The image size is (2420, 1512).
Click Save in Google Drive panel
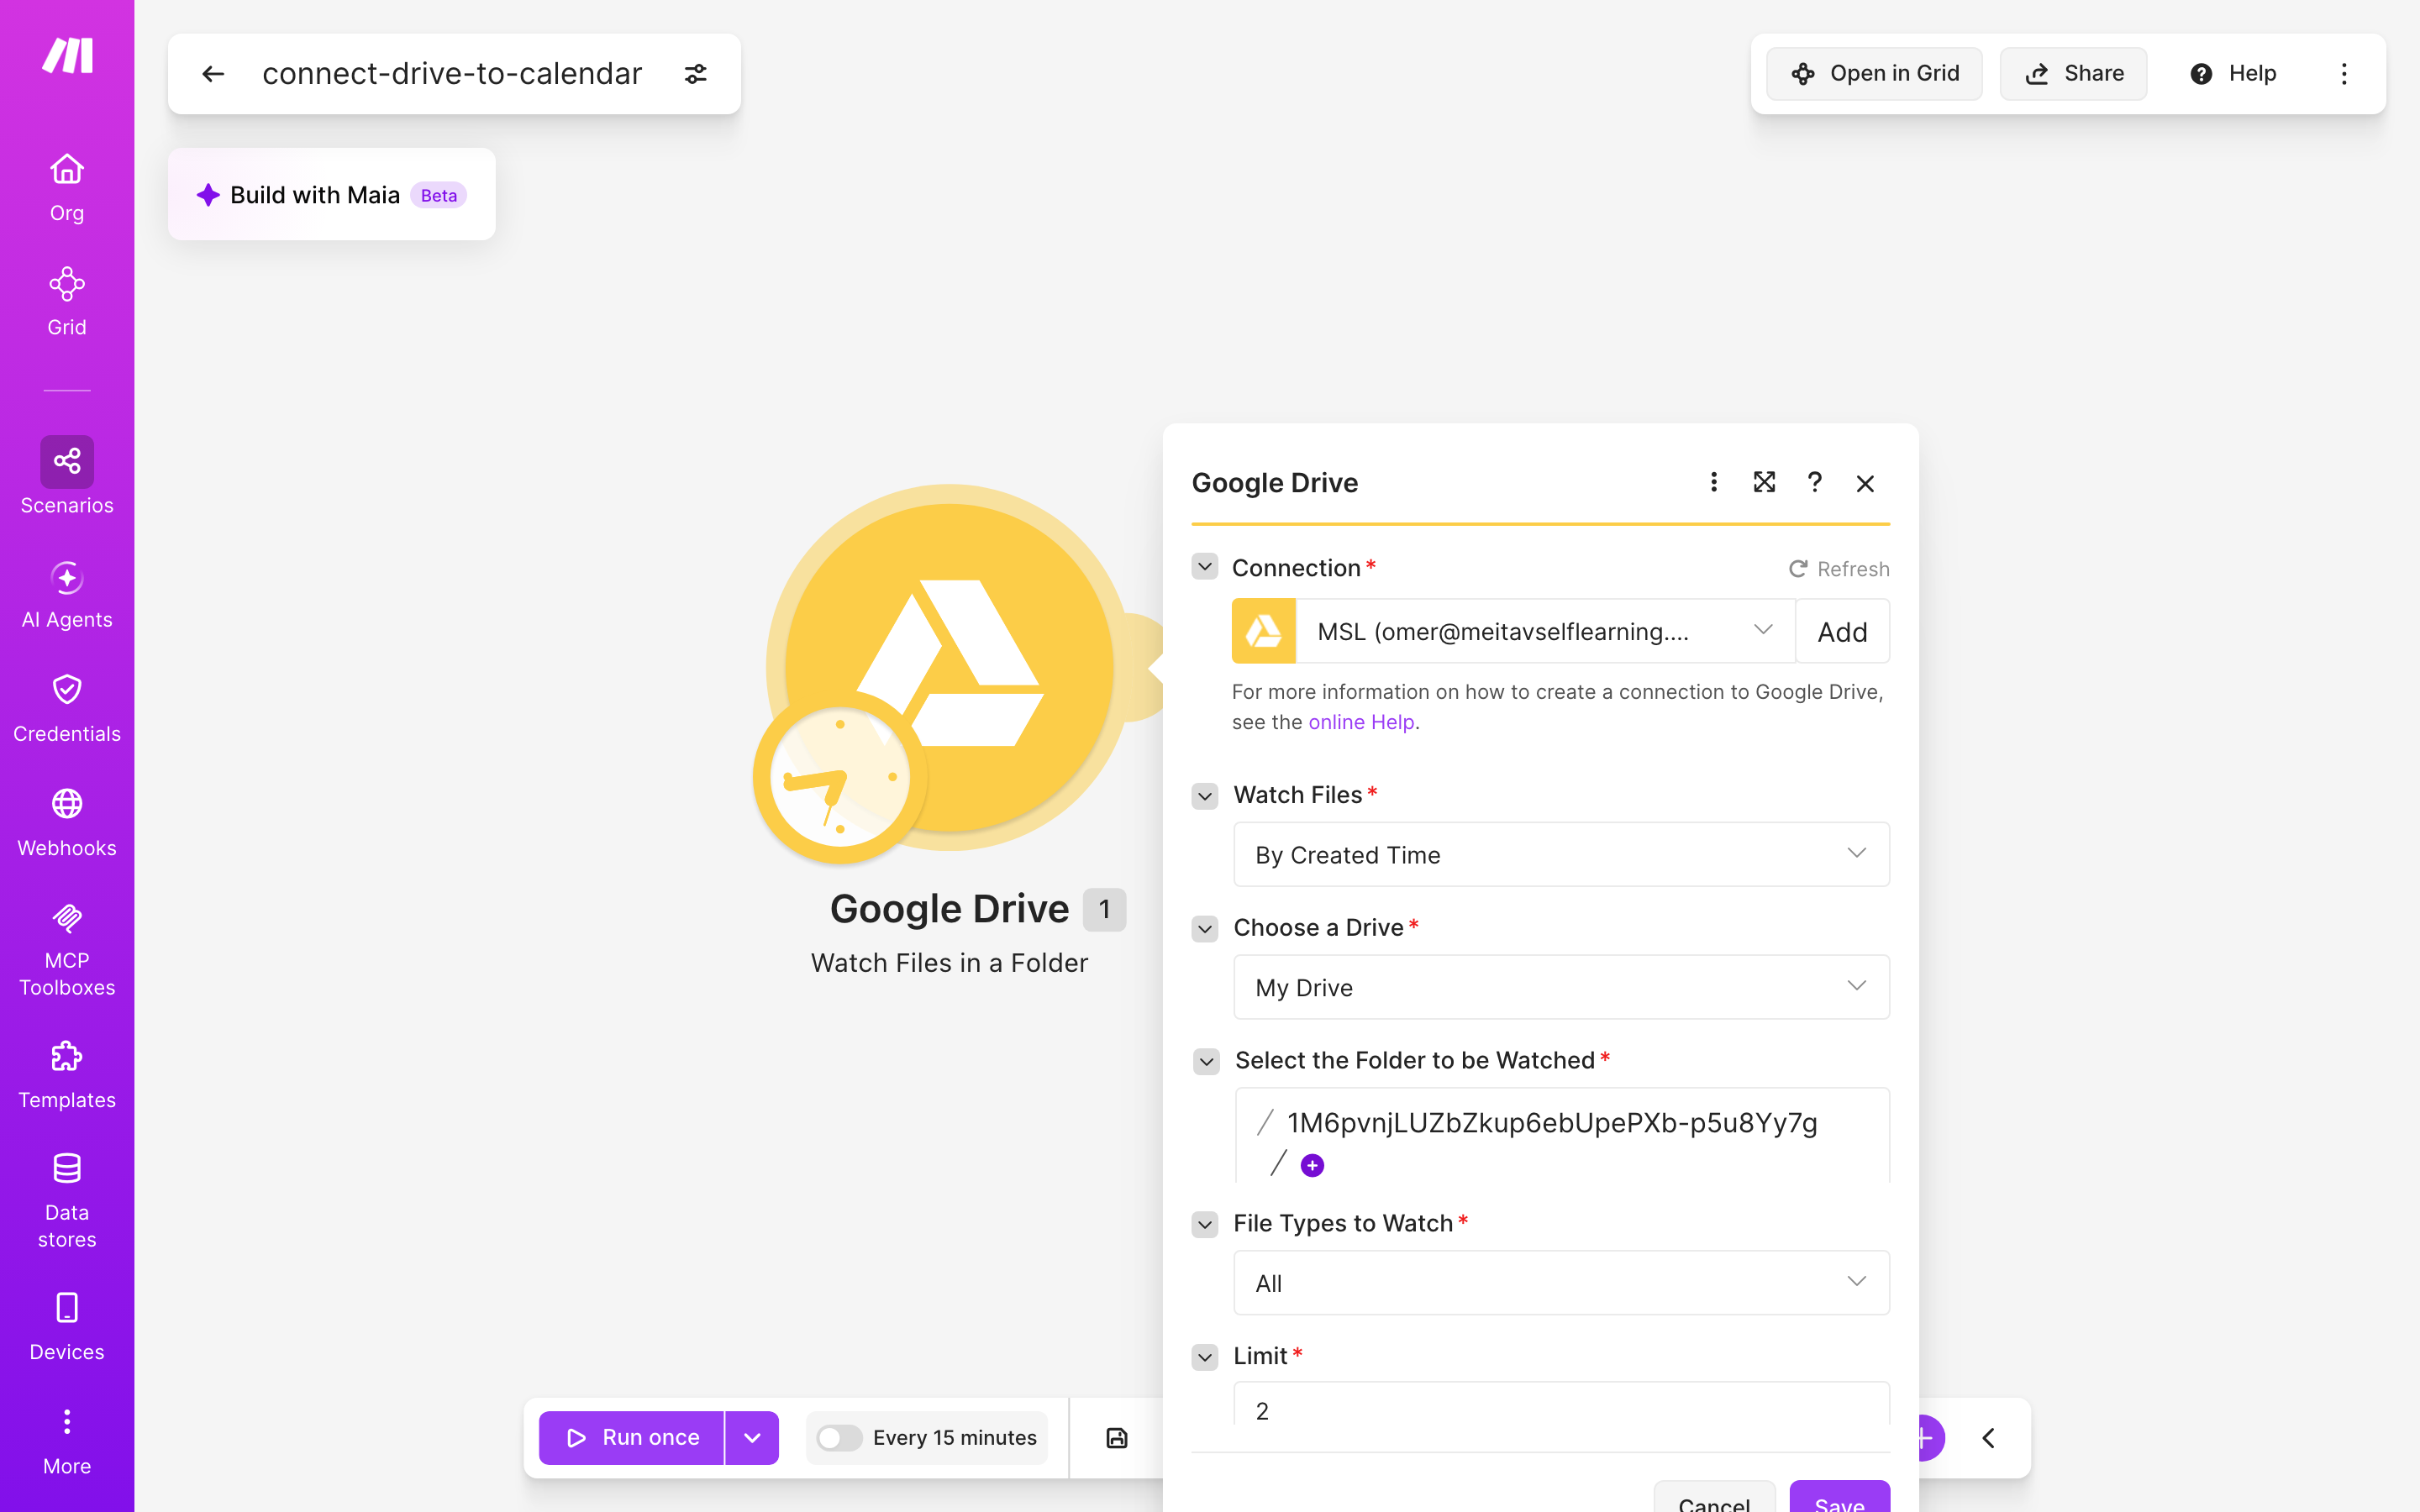pos(1839,1498)
